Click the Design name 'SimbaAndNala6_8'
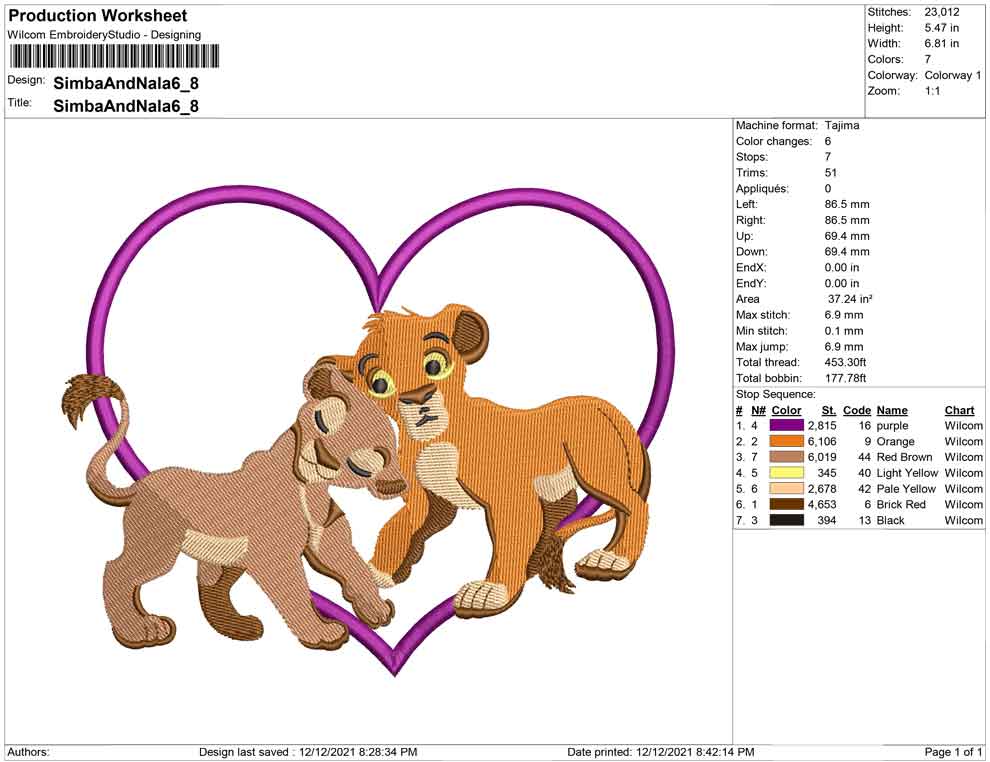 (x=126, y=83)
